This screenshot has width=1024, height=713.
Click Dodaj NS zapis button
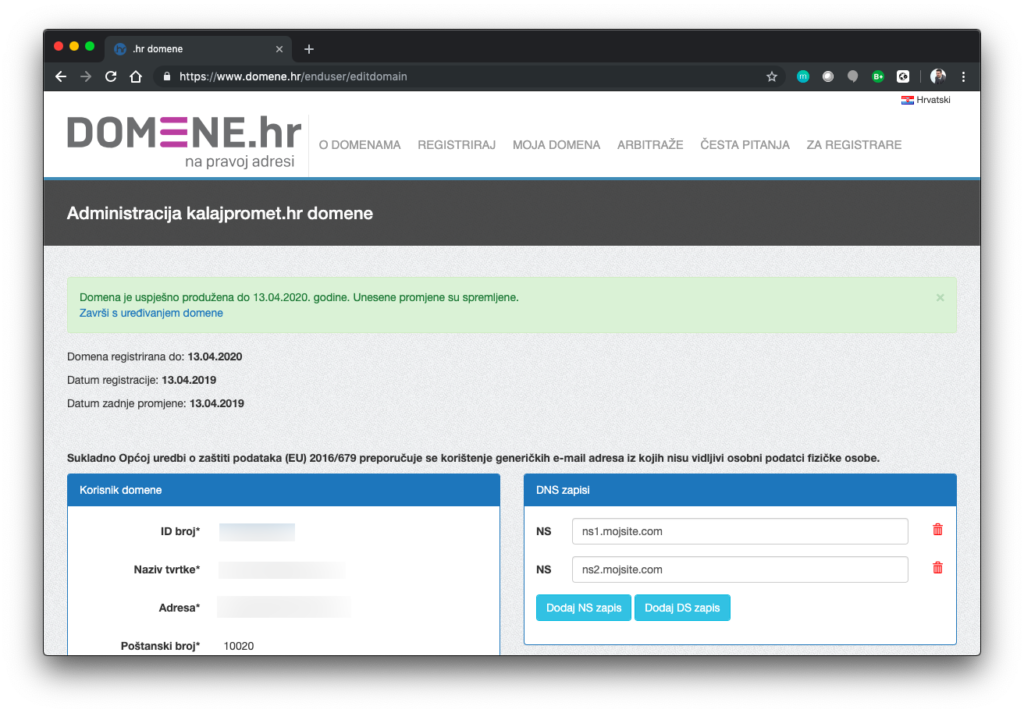(583, 608)
